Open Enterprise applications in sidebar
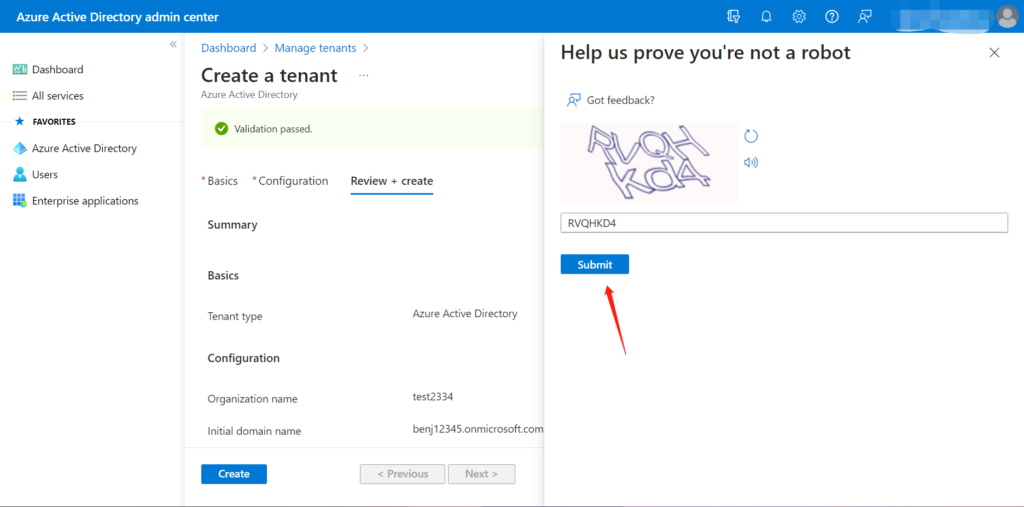The width and height of the screenshot is (1024, 507). point(85,201)
